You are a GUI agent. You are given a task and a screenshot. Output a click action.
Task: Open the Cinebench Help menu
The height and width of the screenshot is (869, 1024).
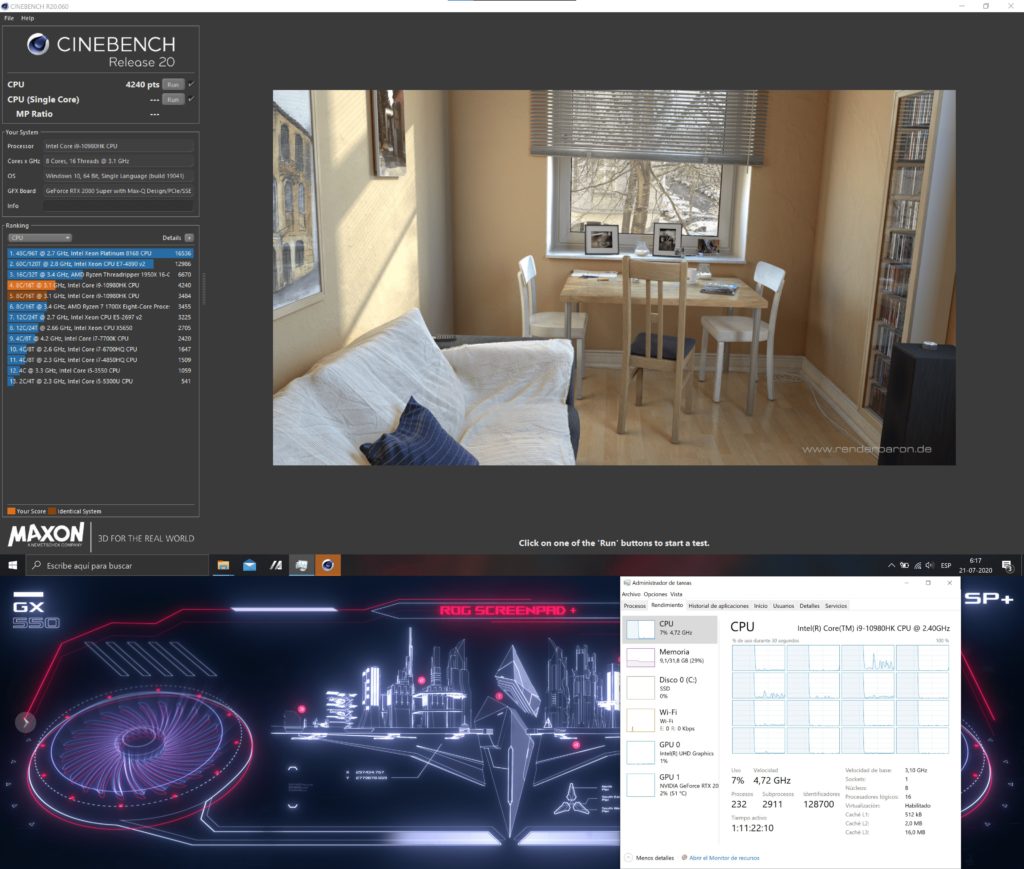coord(27,18)
